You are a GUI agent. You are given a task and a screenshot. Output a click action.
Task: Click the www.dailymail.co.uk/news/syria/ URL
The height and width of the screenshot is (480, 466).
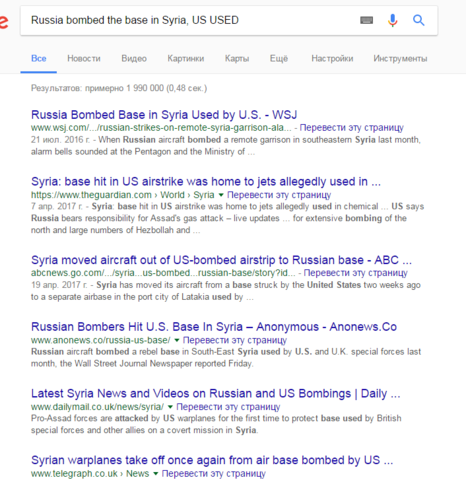[x=97, y=407]
